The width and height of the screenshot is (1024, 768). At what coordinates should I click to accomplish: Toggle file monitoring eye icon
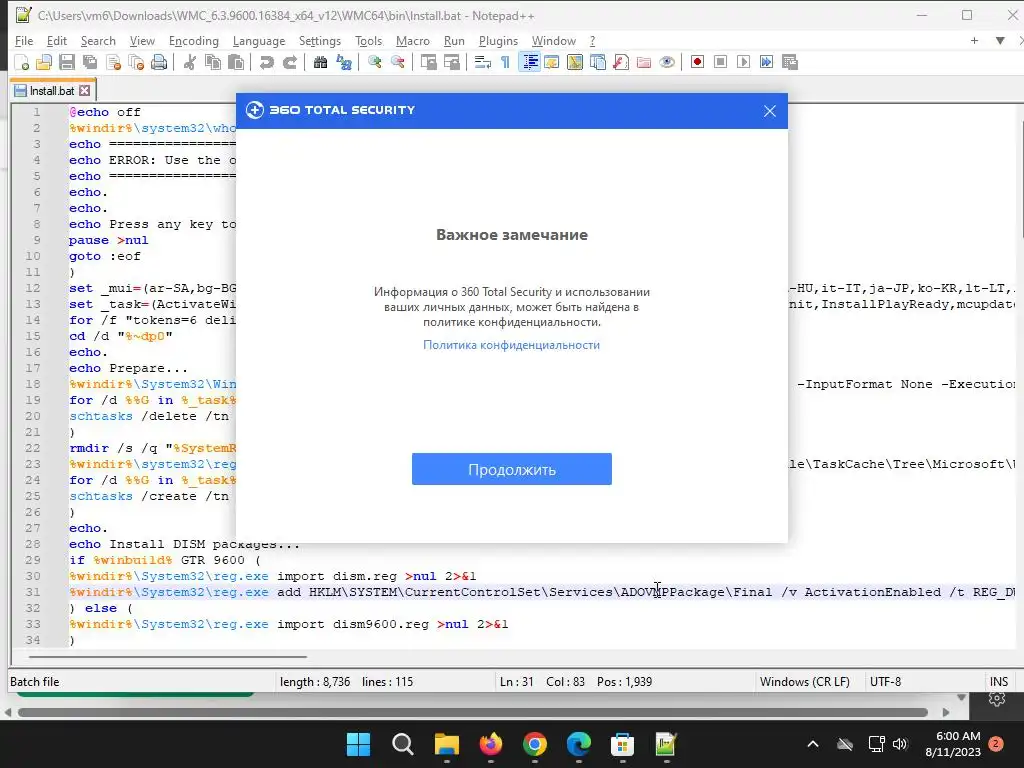click(667, 62)
